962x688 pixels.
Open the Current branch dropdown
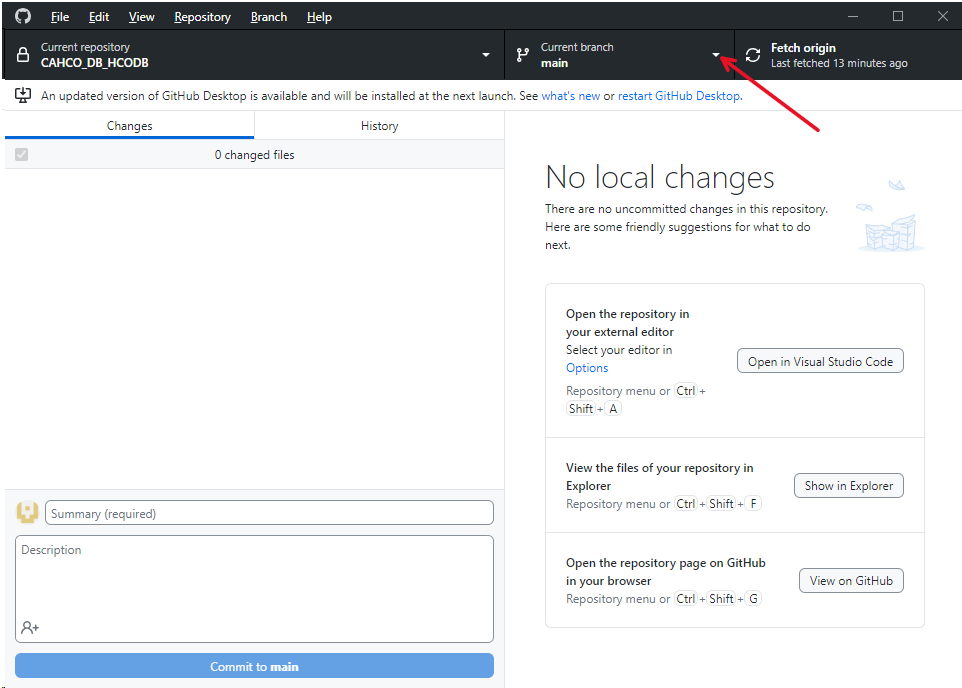716,54
